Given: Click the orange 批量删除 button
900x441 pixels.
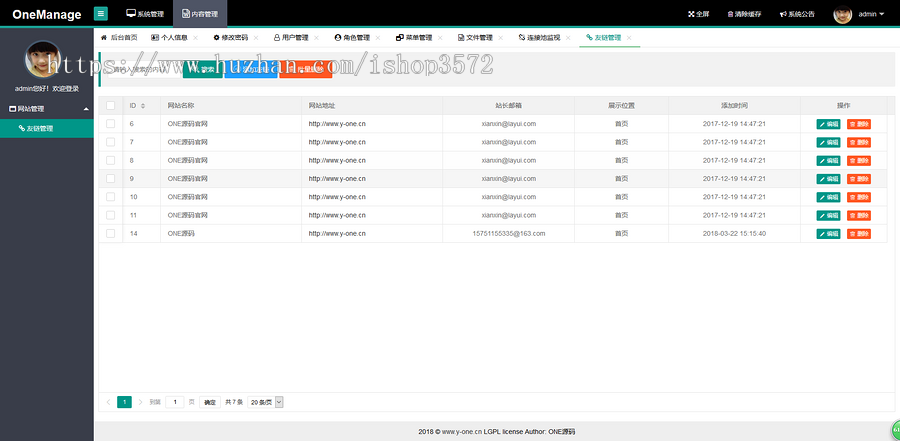Looking at the screenshot, I should pyautogui.click(x=305, y=69).
